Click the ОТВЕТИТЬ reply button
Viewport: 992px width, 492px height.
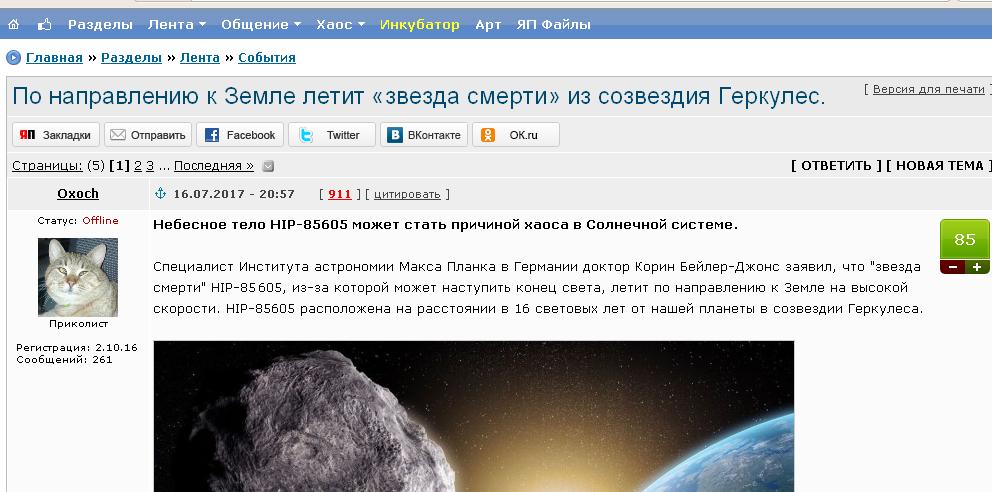pos(836,166)
